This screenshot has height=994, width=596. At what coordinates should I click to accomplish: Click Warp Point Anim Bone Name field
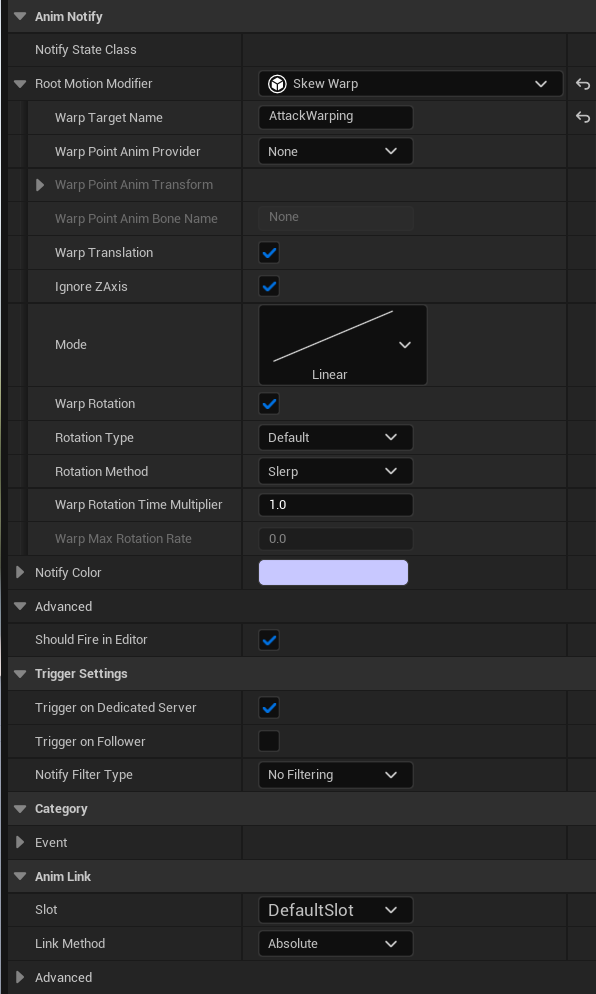(x=336, y=217)
